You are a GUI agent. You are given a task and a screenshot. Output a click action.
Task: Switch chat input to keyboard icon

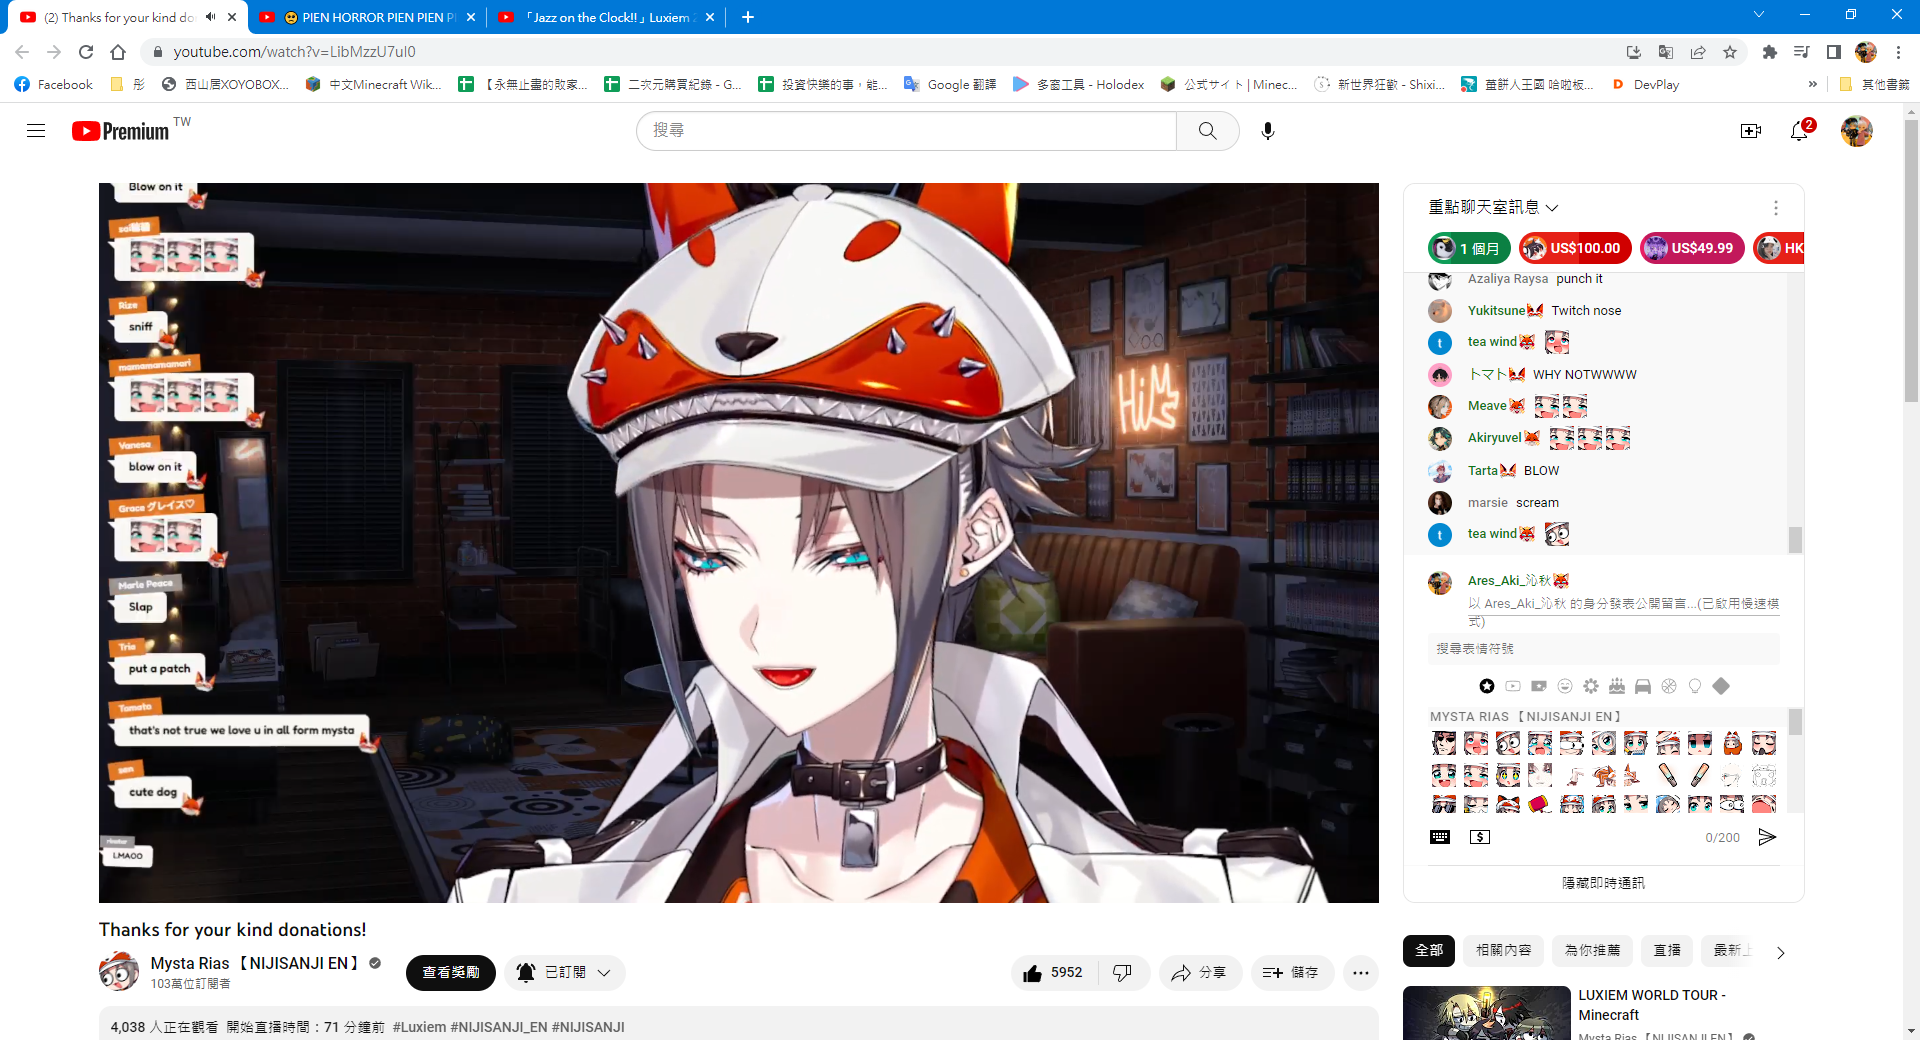[x=1440, y=837]
